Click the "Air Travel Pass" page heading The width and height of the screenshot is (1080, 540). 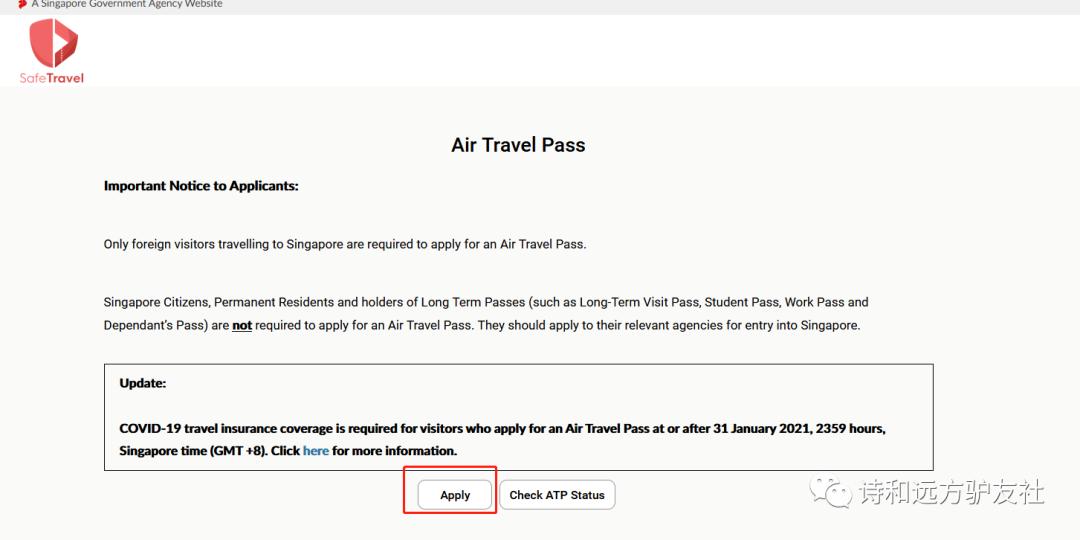518,145
